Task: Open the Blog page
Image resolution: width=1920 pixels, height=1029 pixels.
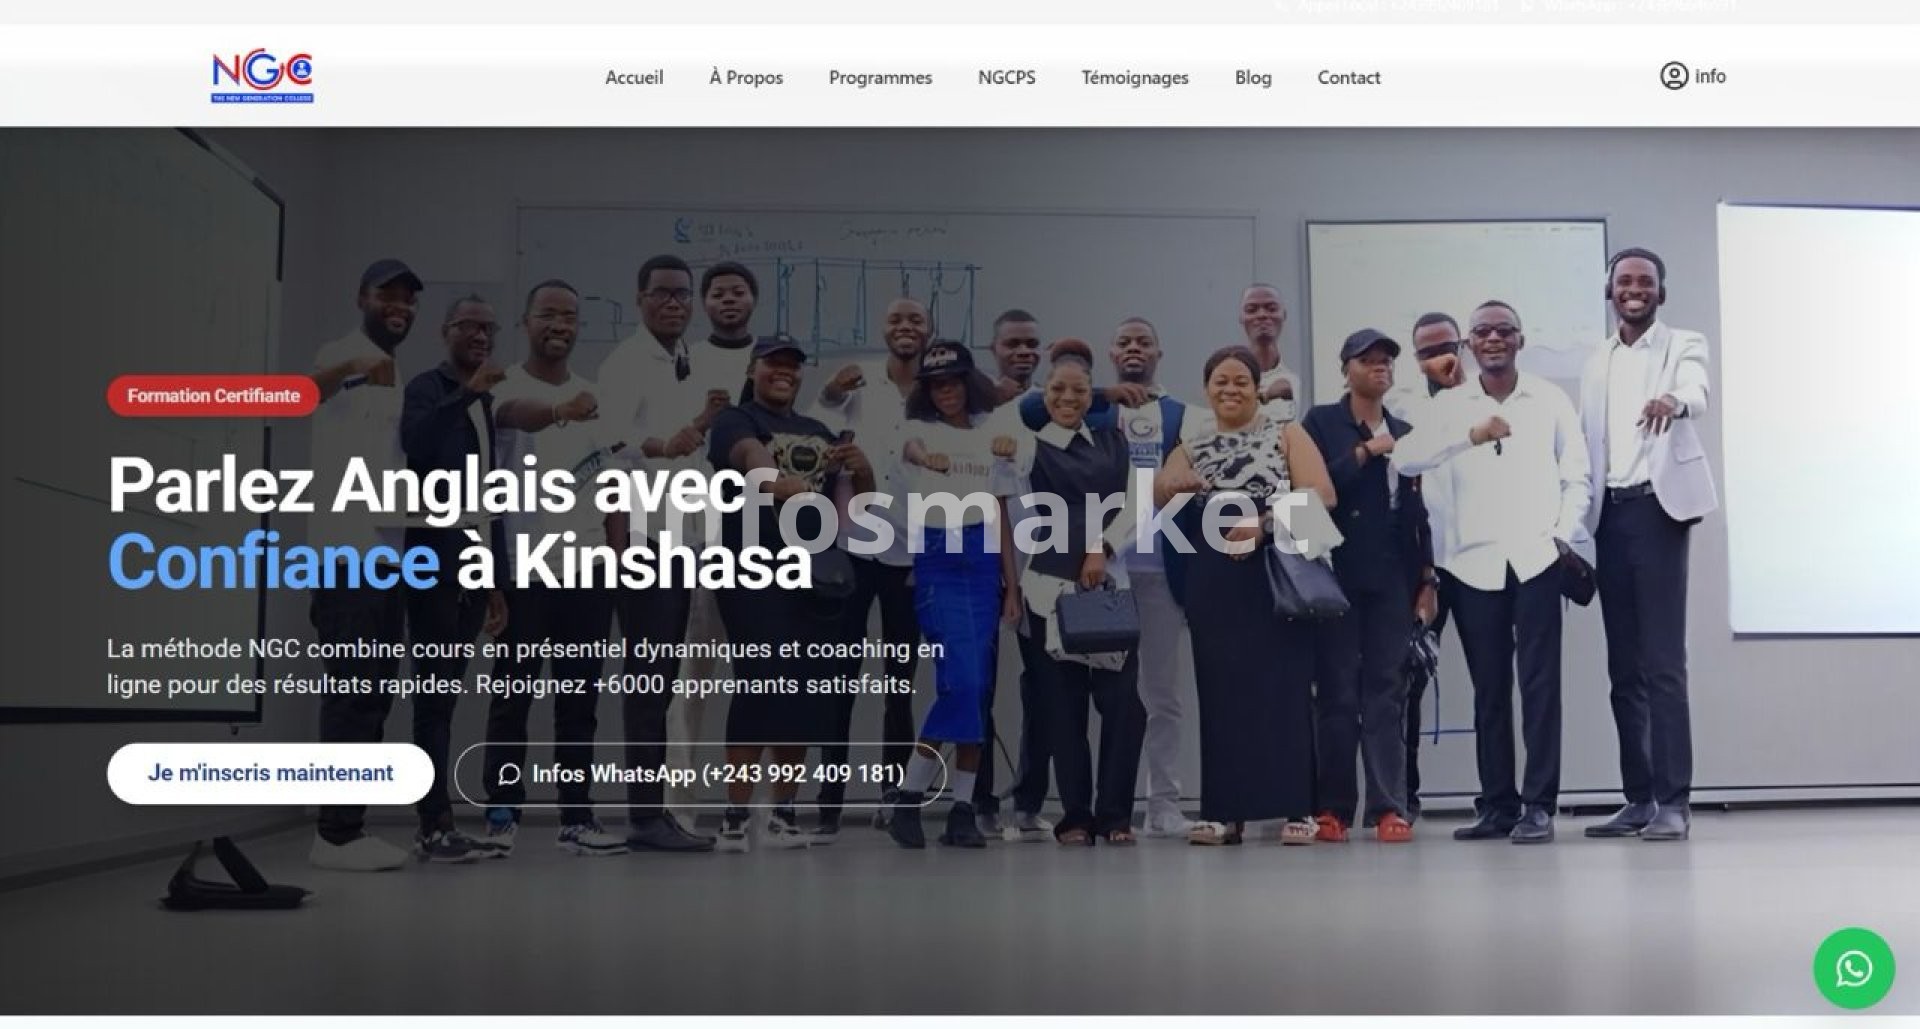Action: tap(1252, 77)
